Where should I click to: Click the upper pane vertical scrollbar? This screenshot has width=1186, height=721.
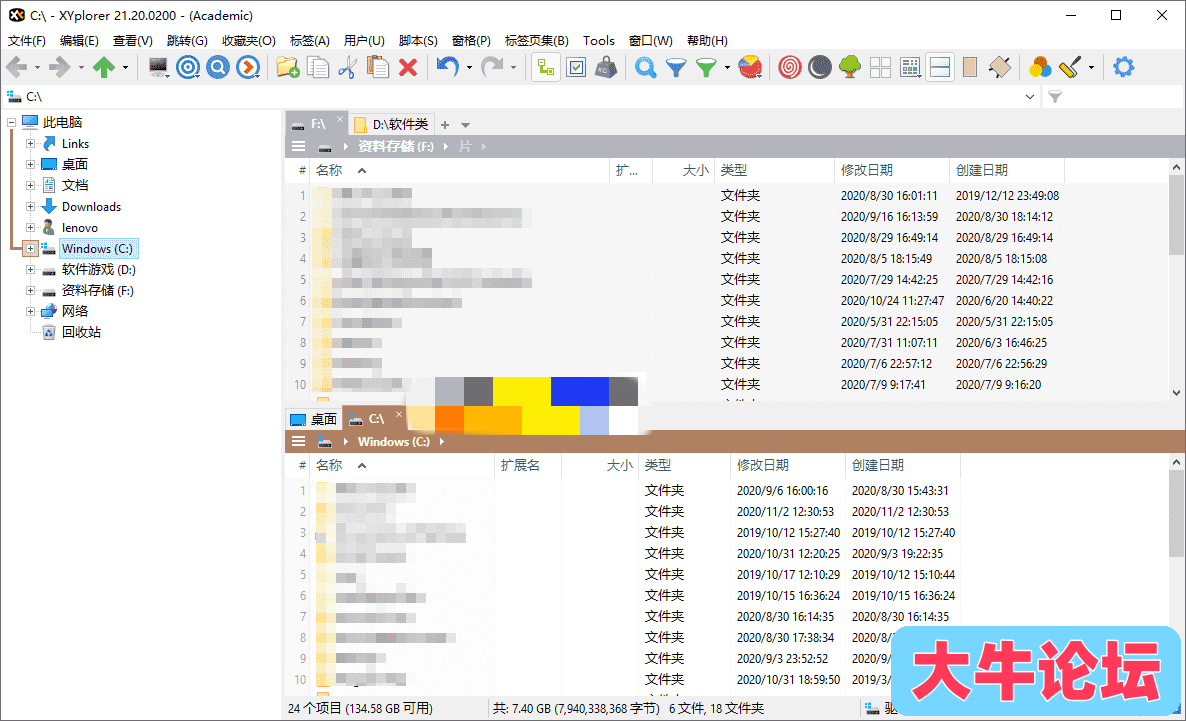click(1176, 280)
